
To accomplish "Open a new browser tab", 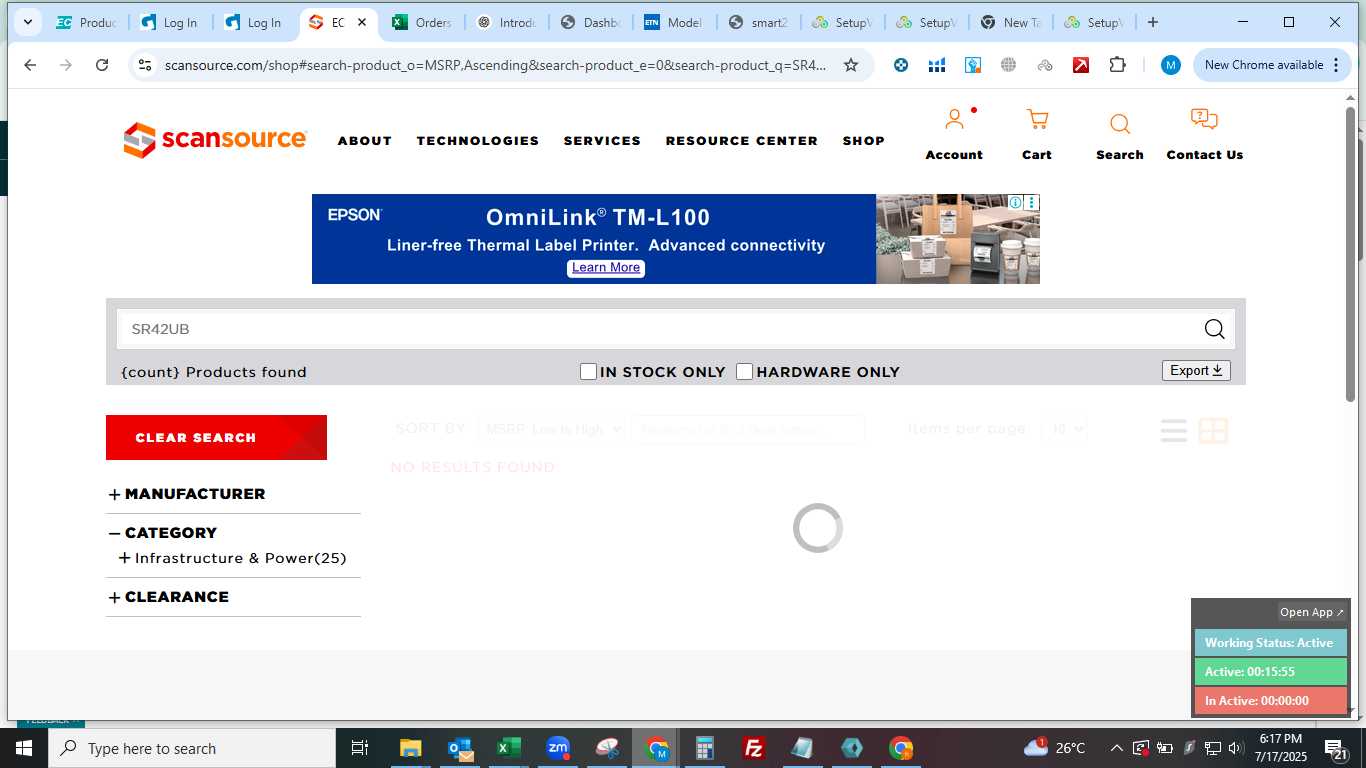I will tap(1153, 22).
